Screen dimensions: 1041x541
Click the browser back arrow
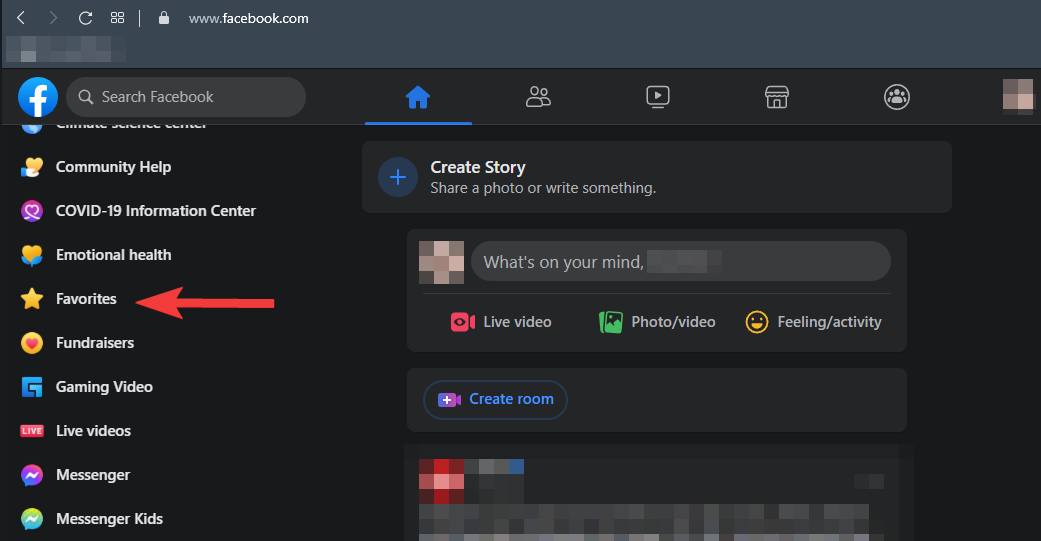[21, 18]
